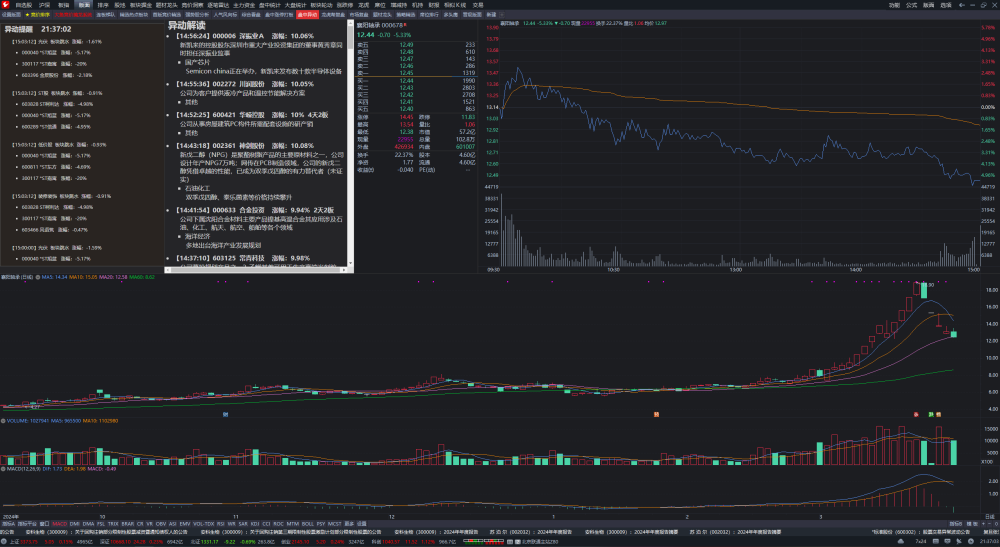Click the green down-triangle next to -0.70
1000x547 pixels.
[x=556, y=23]
